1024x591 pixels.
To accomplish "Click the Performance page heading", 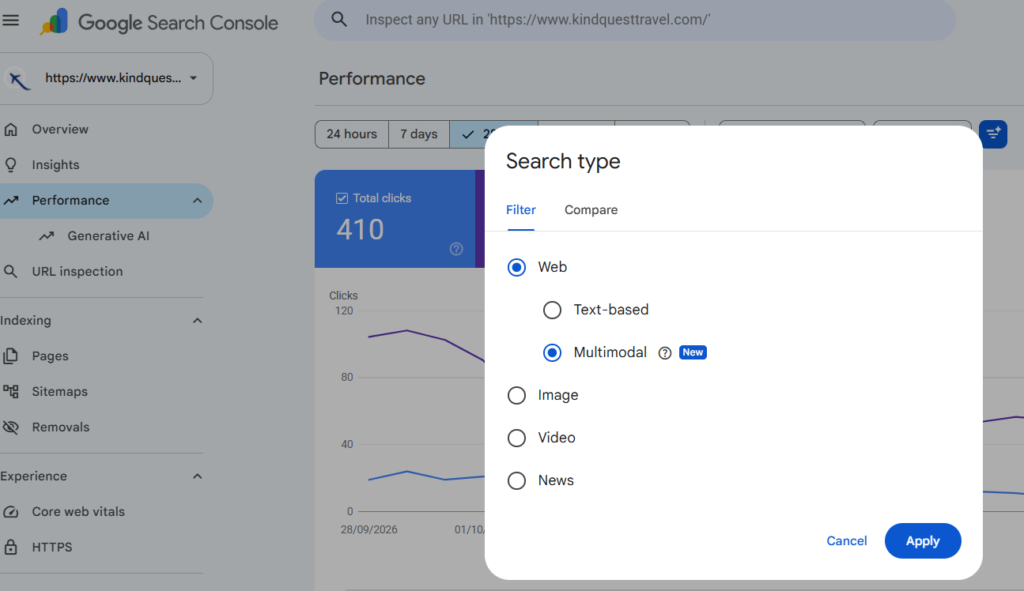I will pyautogui.click(x=372, y=78).
